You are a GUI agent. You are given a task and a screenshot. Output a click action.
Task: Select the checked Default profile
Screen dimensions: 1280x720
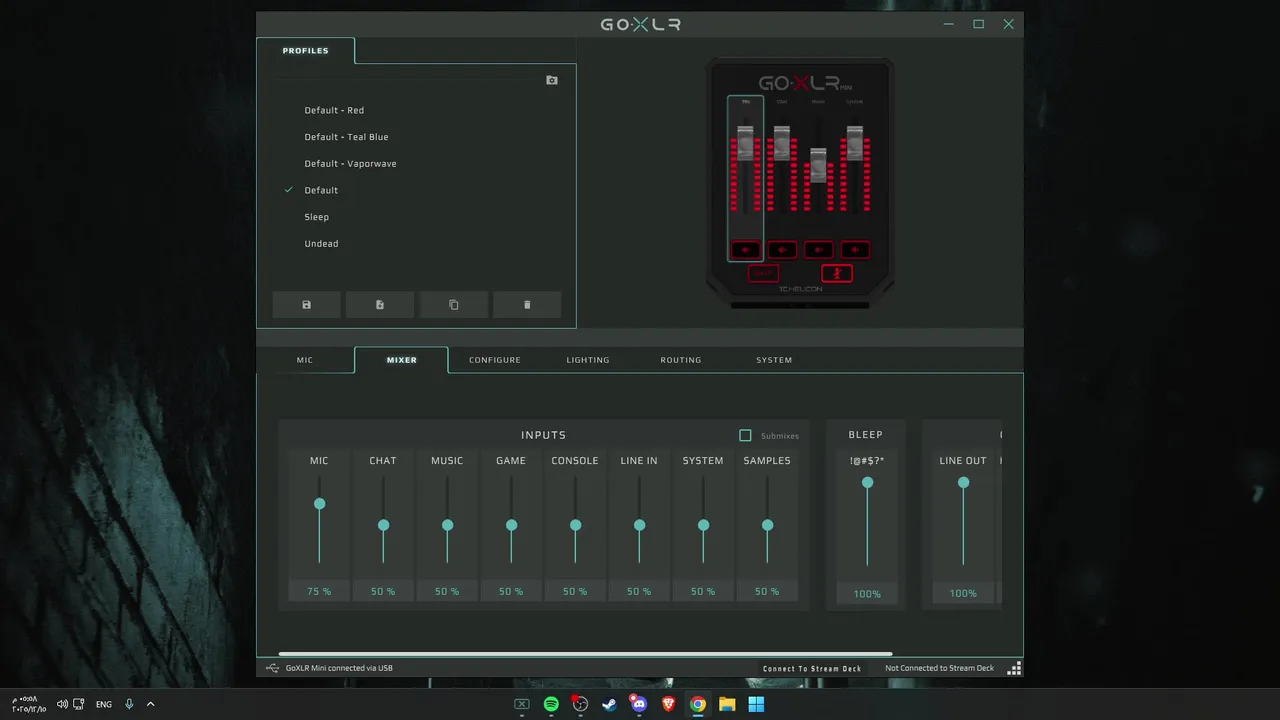(x=321, y=190)
